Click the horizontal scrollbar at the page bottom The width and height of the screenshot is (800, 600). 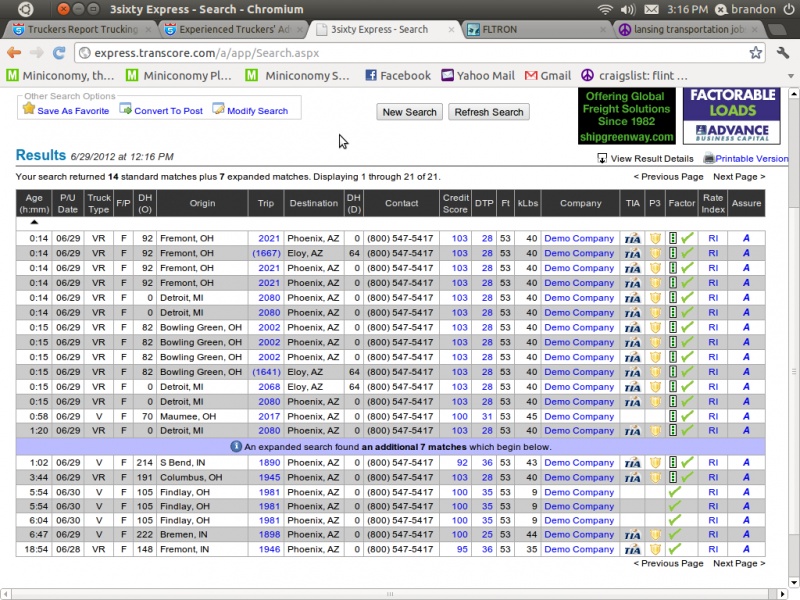[x=390, y=594]
